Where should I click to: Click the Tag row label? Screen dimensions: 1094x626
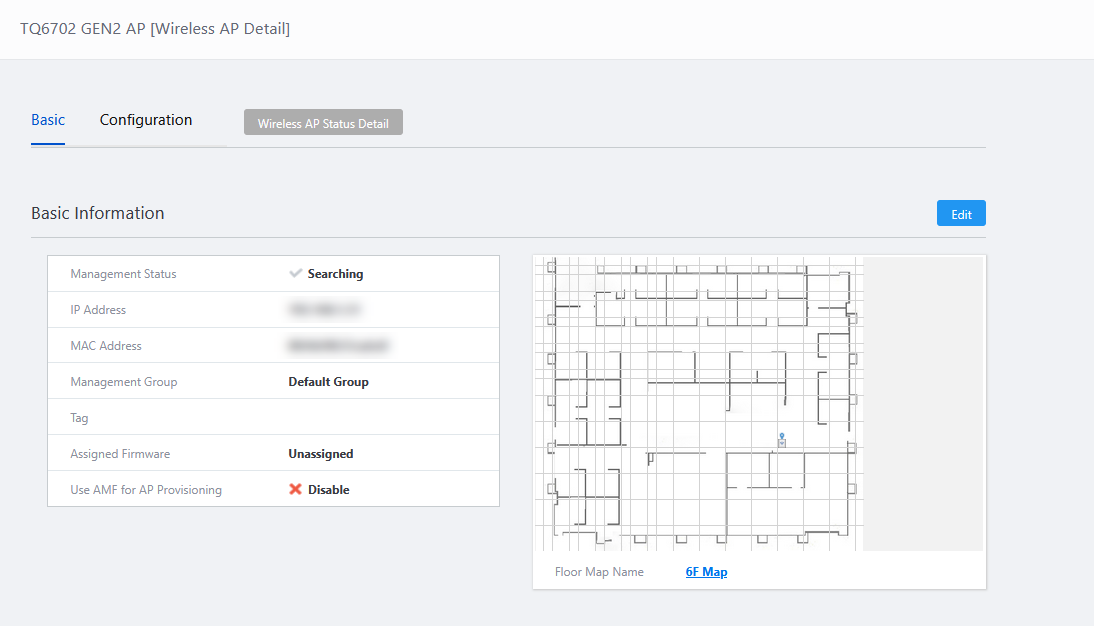pos(80,418)
